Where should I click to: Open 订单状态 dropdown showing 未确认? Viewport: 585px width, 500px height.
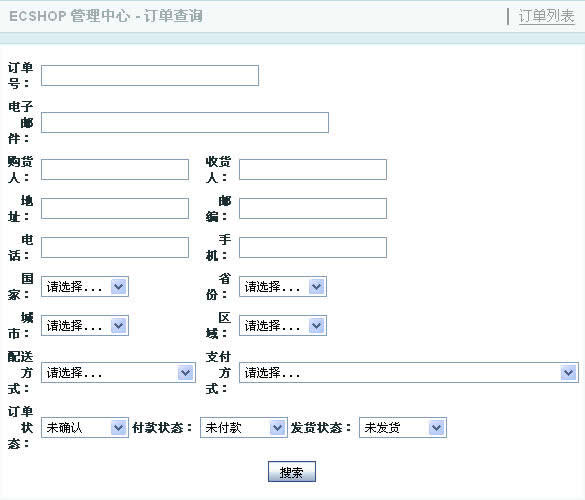(x=85, y=428)
